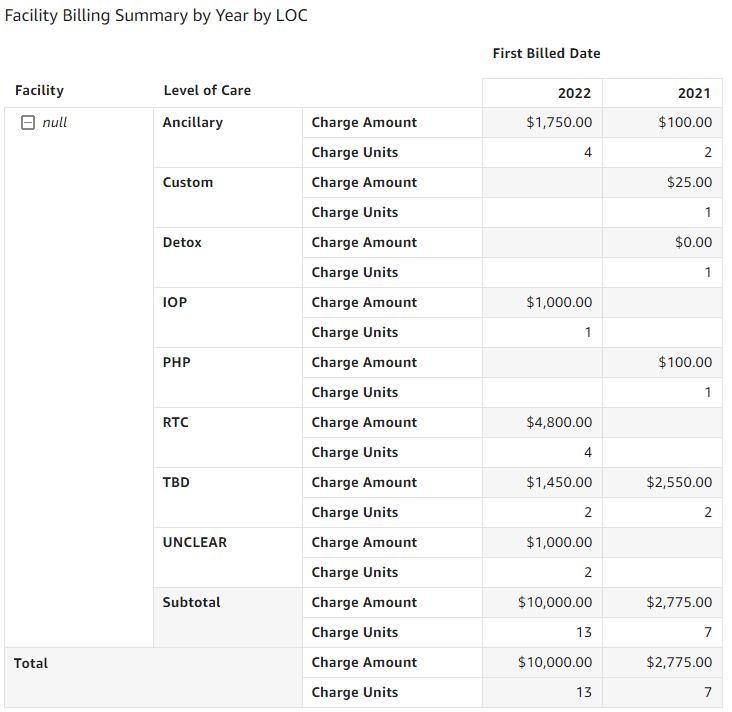Select the TBD level of care row
Image resolution: width=732 pixels, height=712 pixels.
(x=176, y=483)
